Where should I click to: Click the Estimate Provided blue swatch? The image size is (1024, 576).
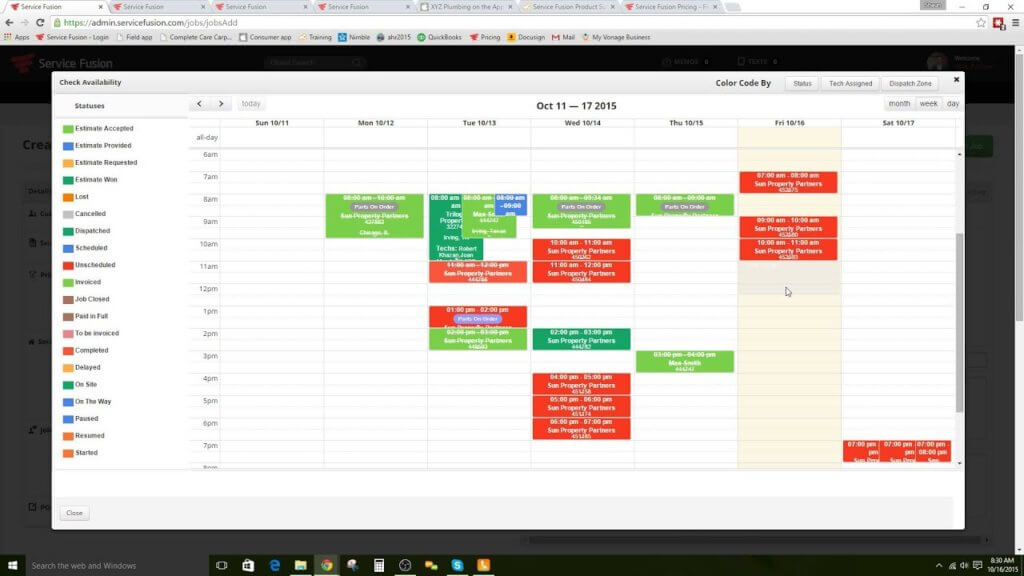68,146
